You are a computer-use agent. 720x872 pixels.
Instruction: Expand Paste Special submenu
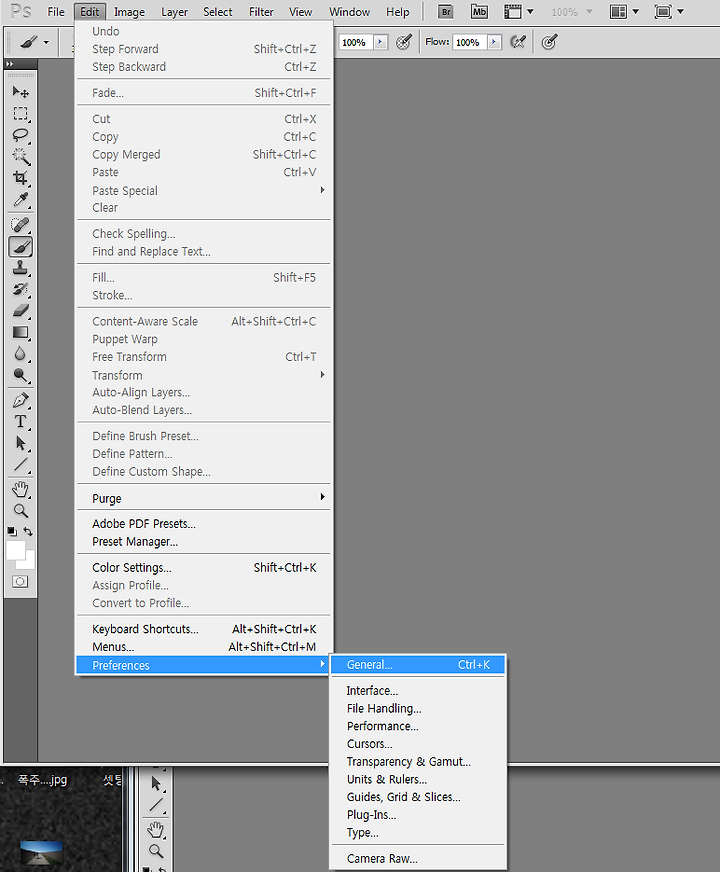203,190
